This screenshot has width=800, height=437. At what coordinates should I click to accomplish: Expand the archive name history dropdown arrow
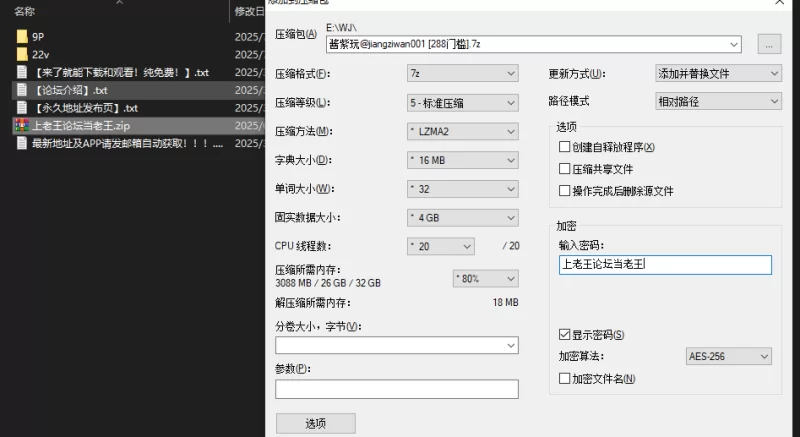point(734,44)
